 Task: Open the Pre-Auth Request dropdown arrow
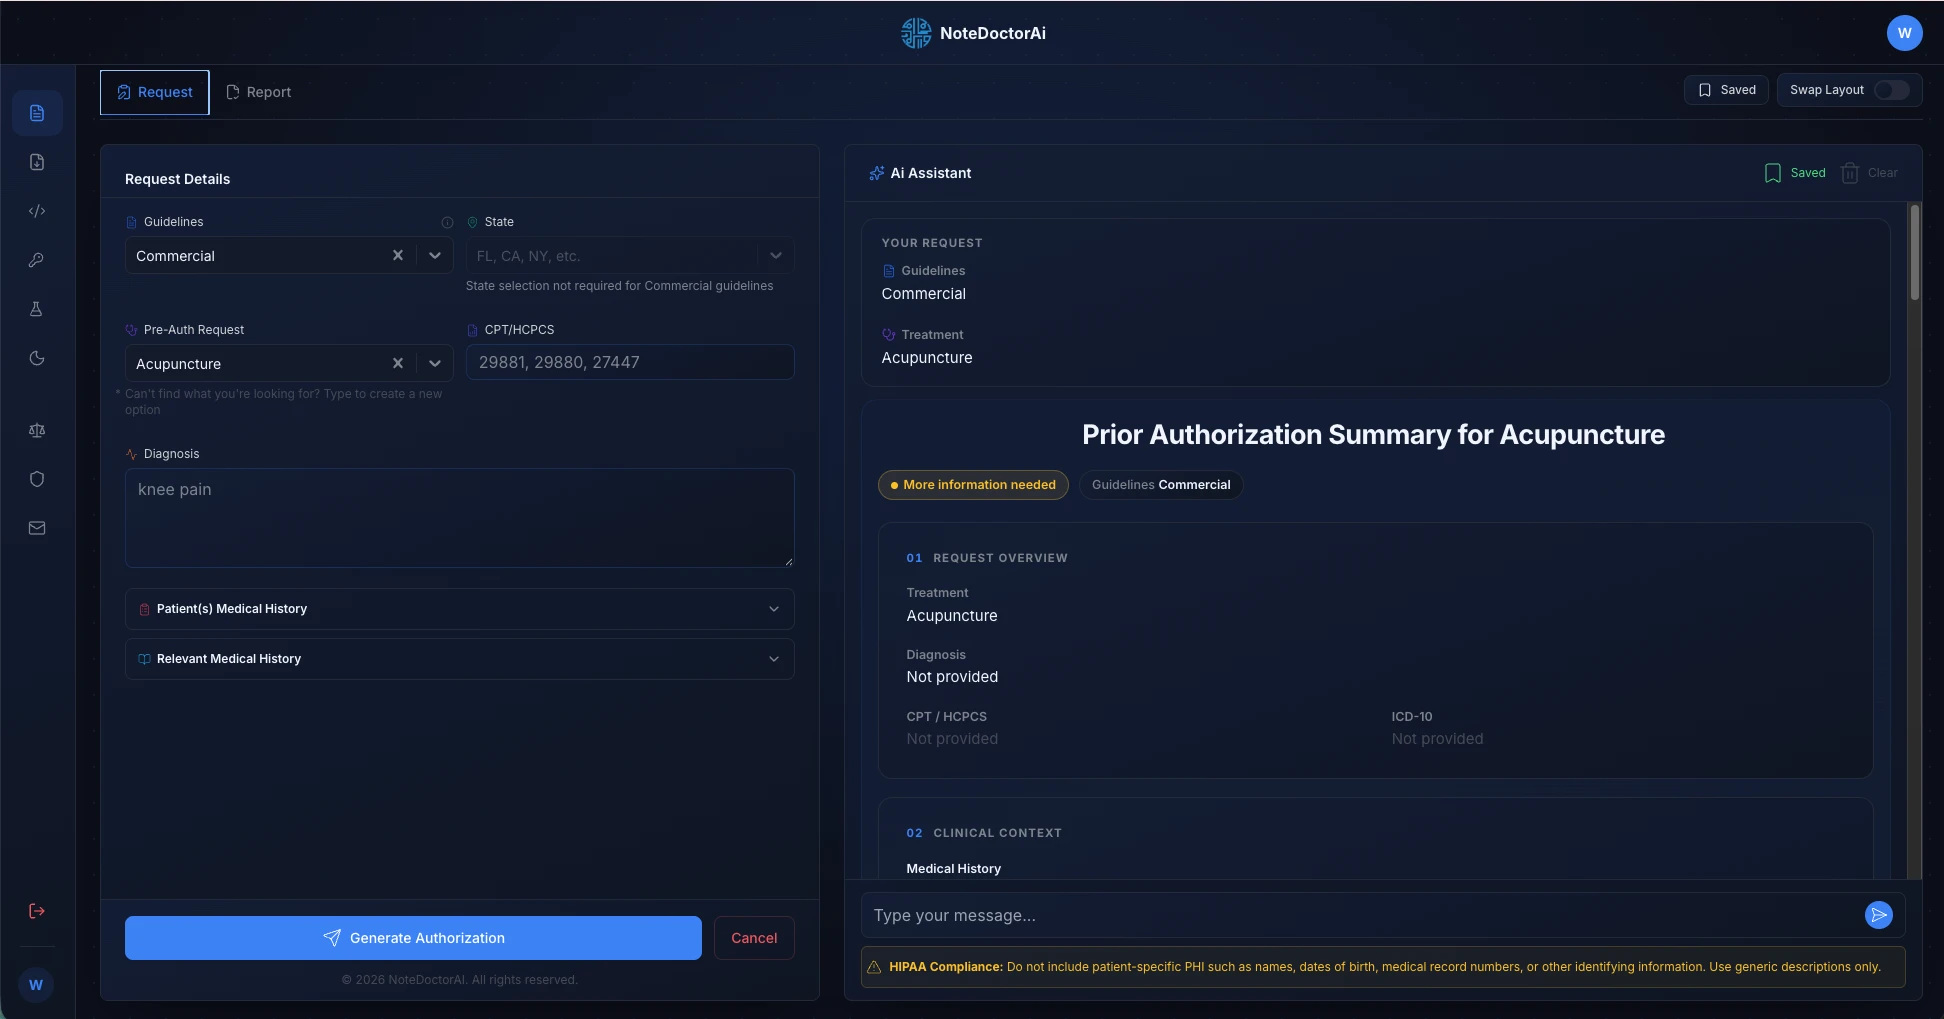(x=435, y=364)
